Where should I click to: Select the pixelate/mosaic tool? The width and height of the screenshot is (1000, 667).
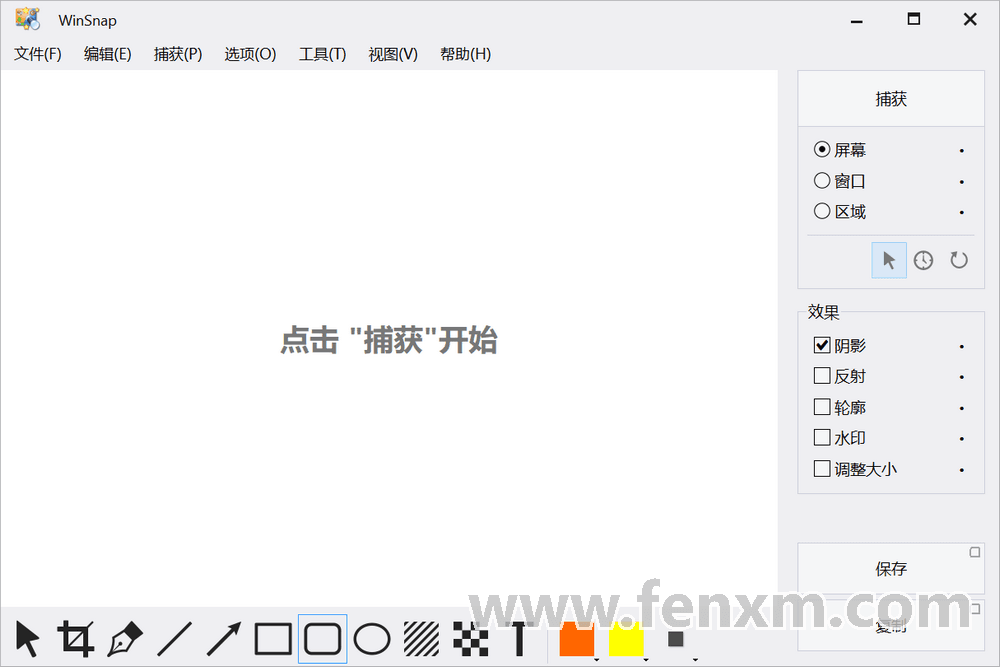pos(469,638)
